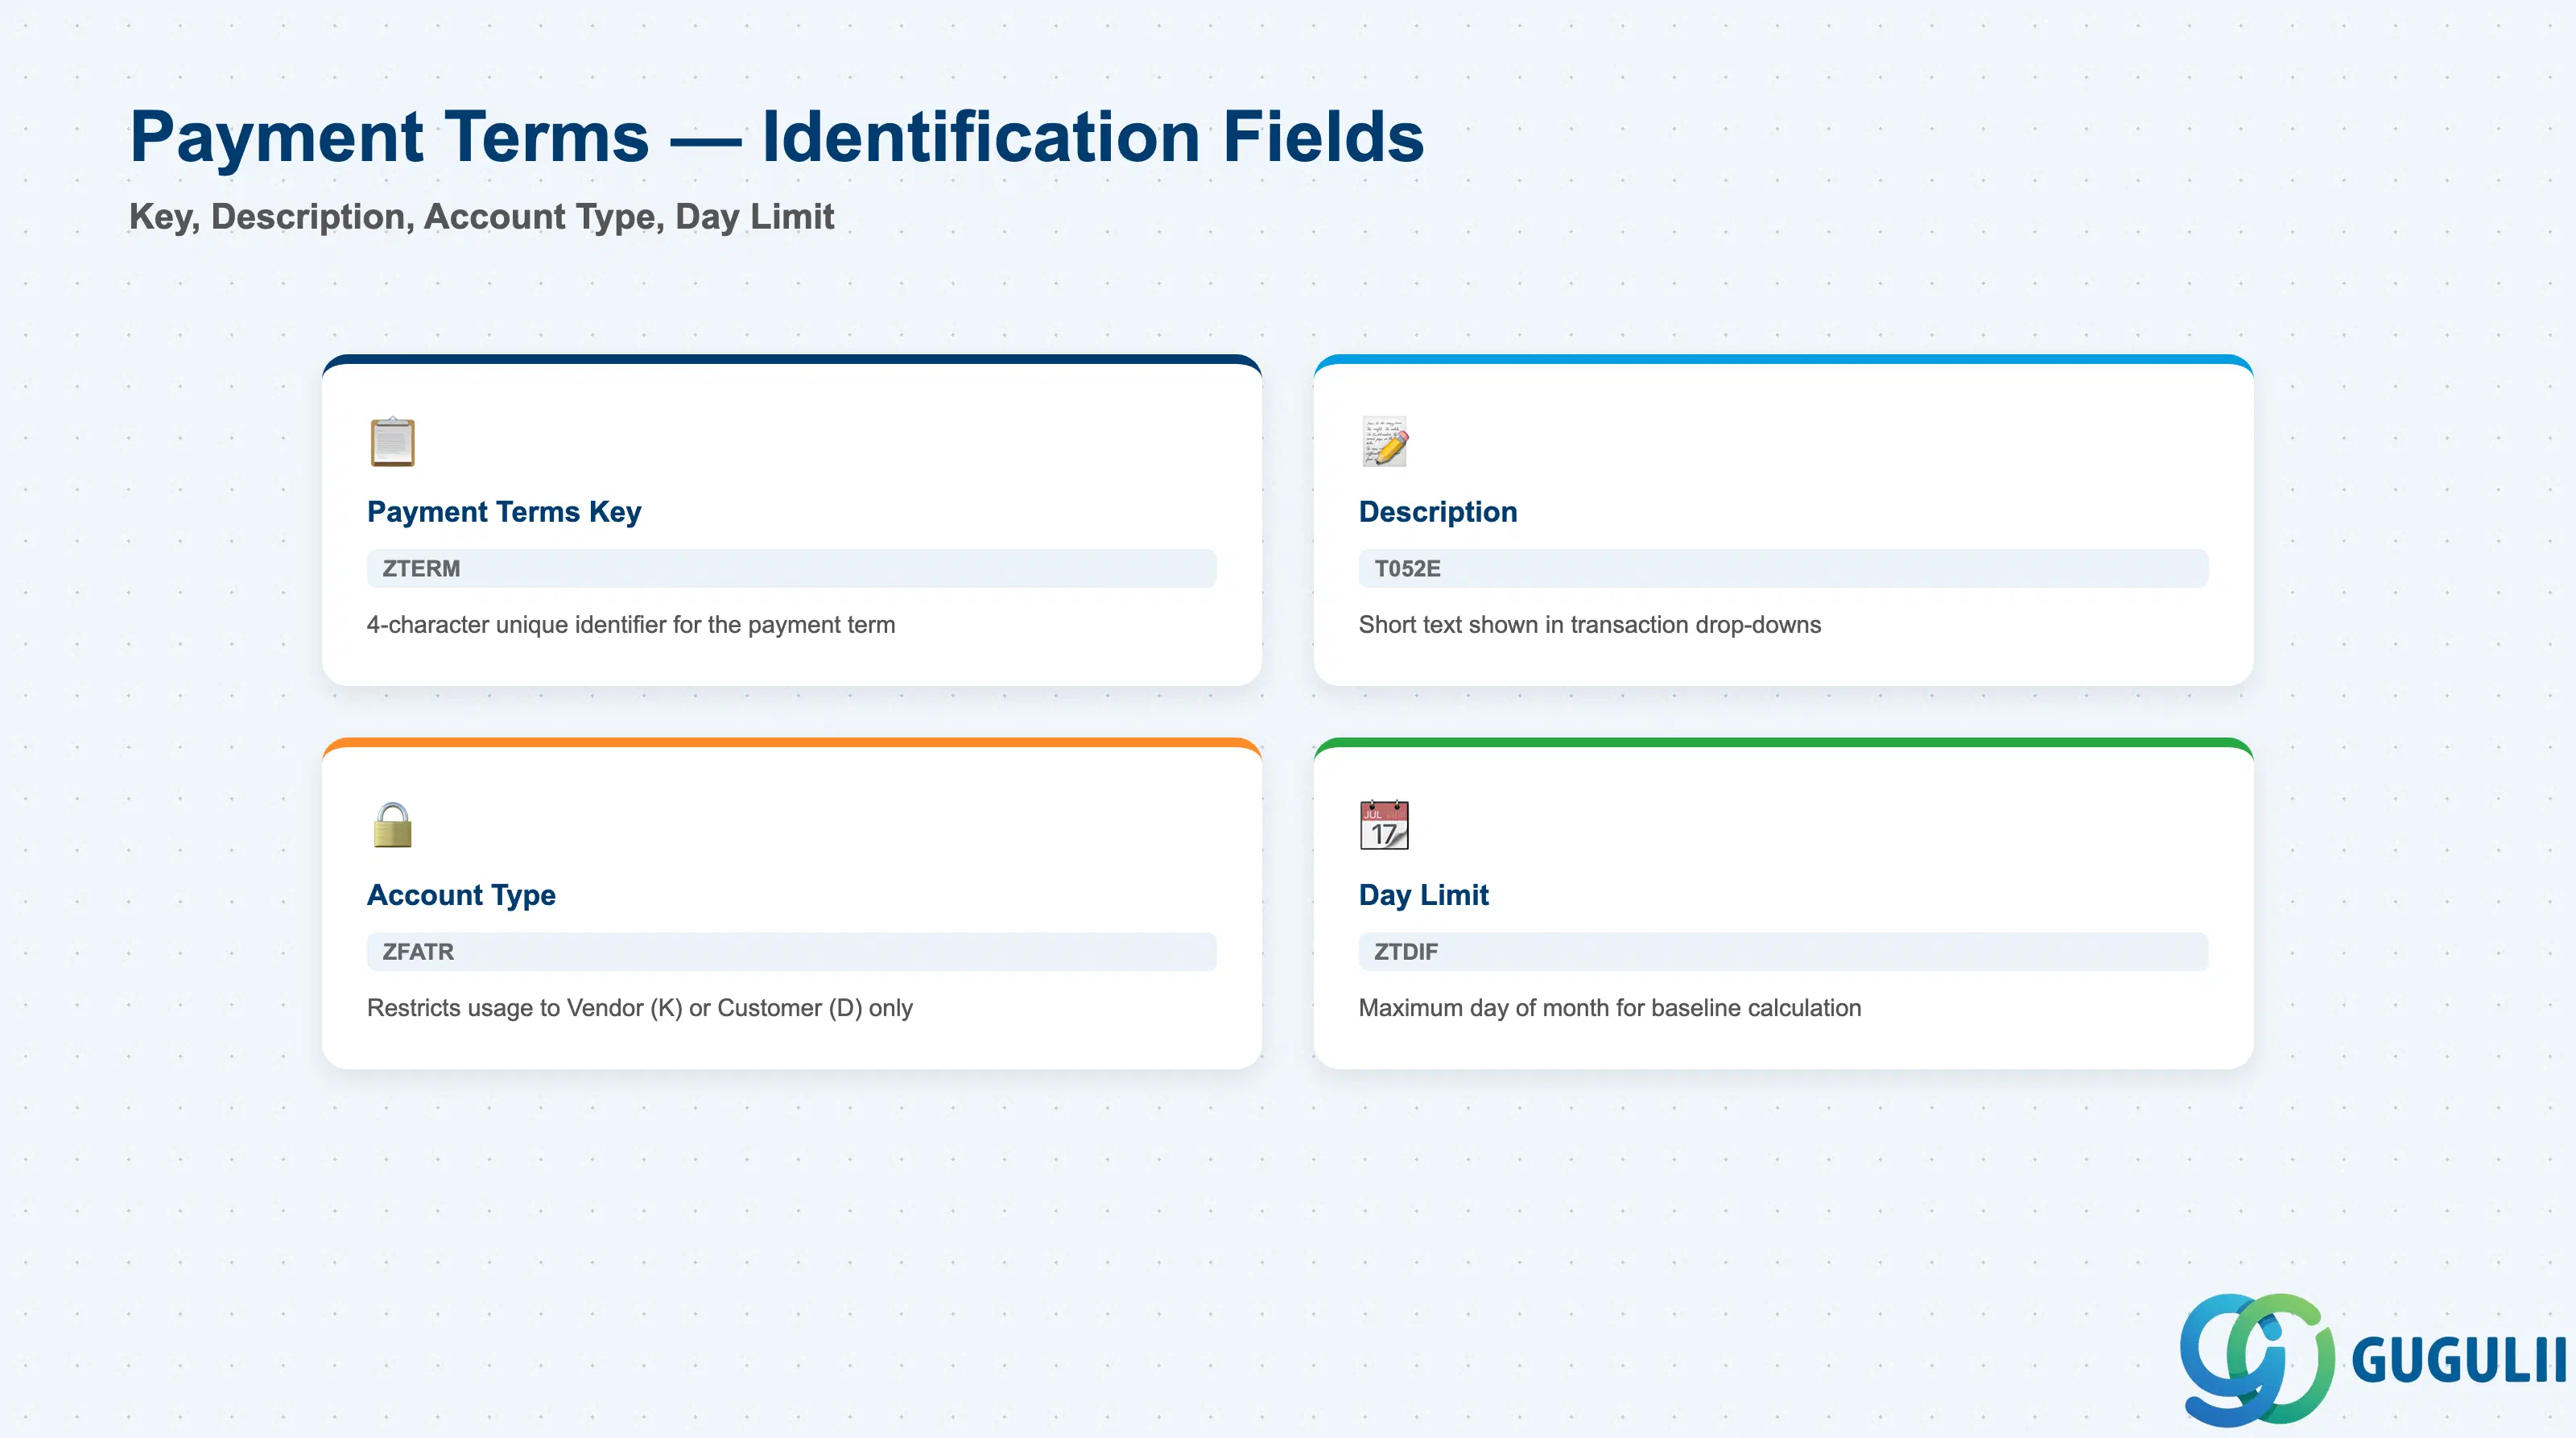
Task: Click the Day Limit heading
Action: pos(1423,895)
